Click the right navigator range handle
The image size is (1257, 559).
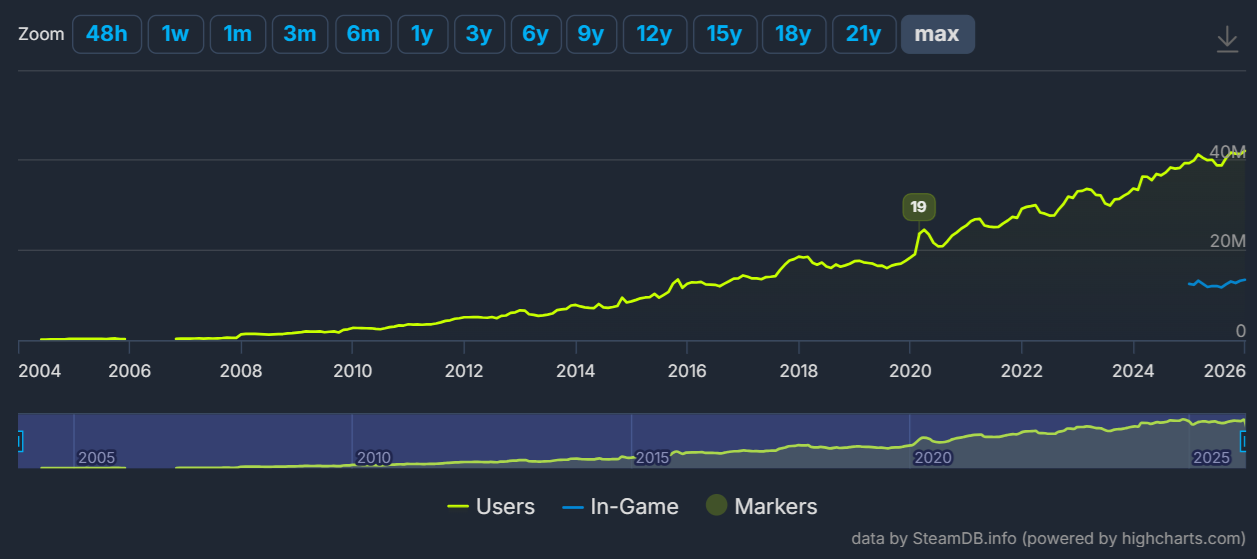pyautogui.click(x=1245, y=441)
